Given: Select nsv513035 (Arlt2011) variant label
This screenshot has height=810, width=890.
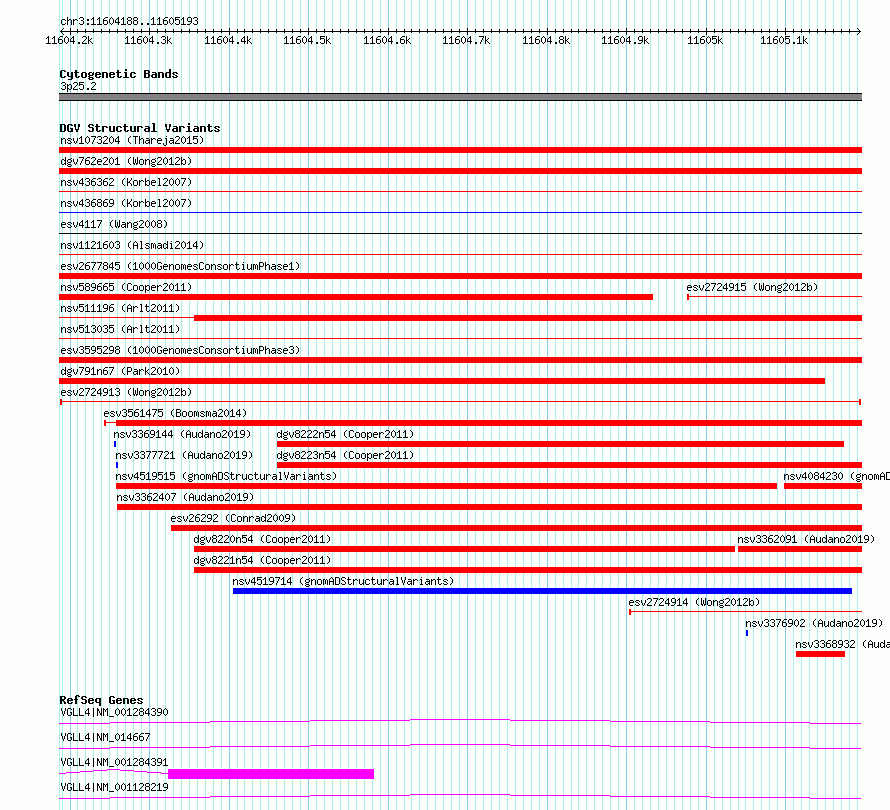Looking at the screenshot, I should pyautogui.click(x=120, y=329).
